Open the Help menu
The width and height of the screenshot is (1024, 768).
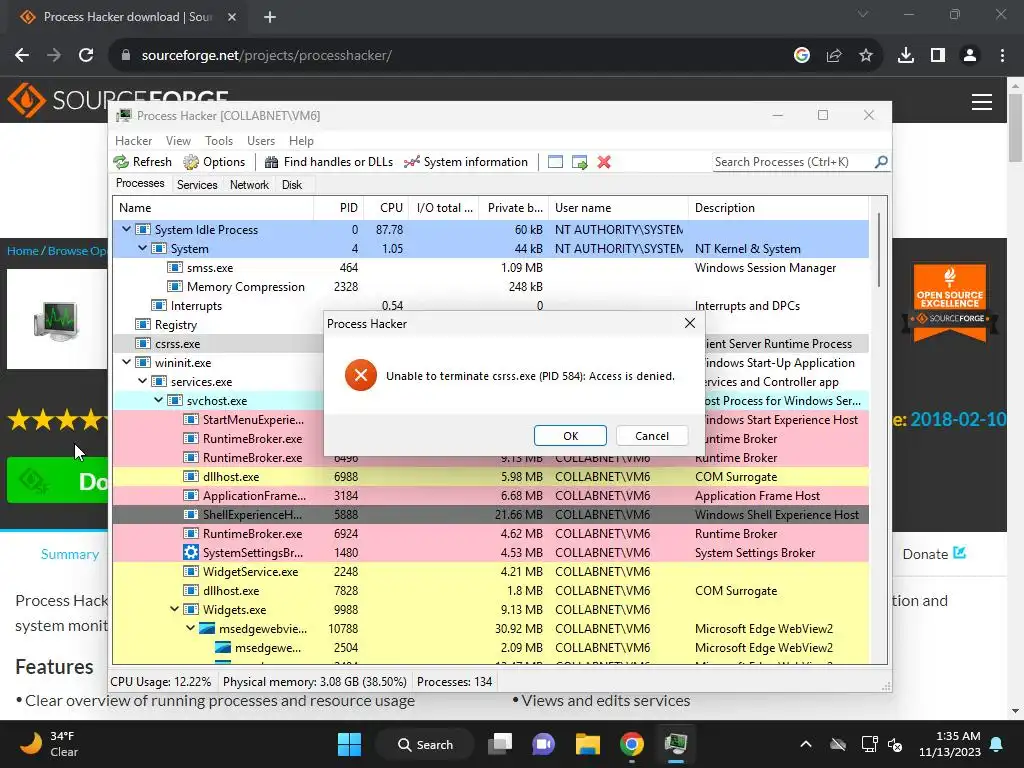pyautogui.click(x=301, y=141)
